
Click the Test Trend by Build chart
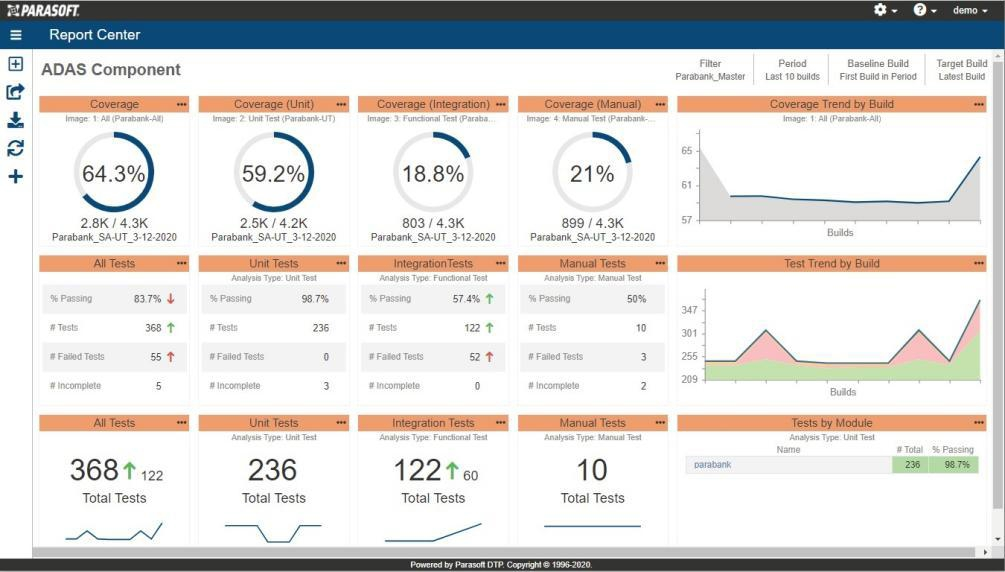[x=842, y=337]
